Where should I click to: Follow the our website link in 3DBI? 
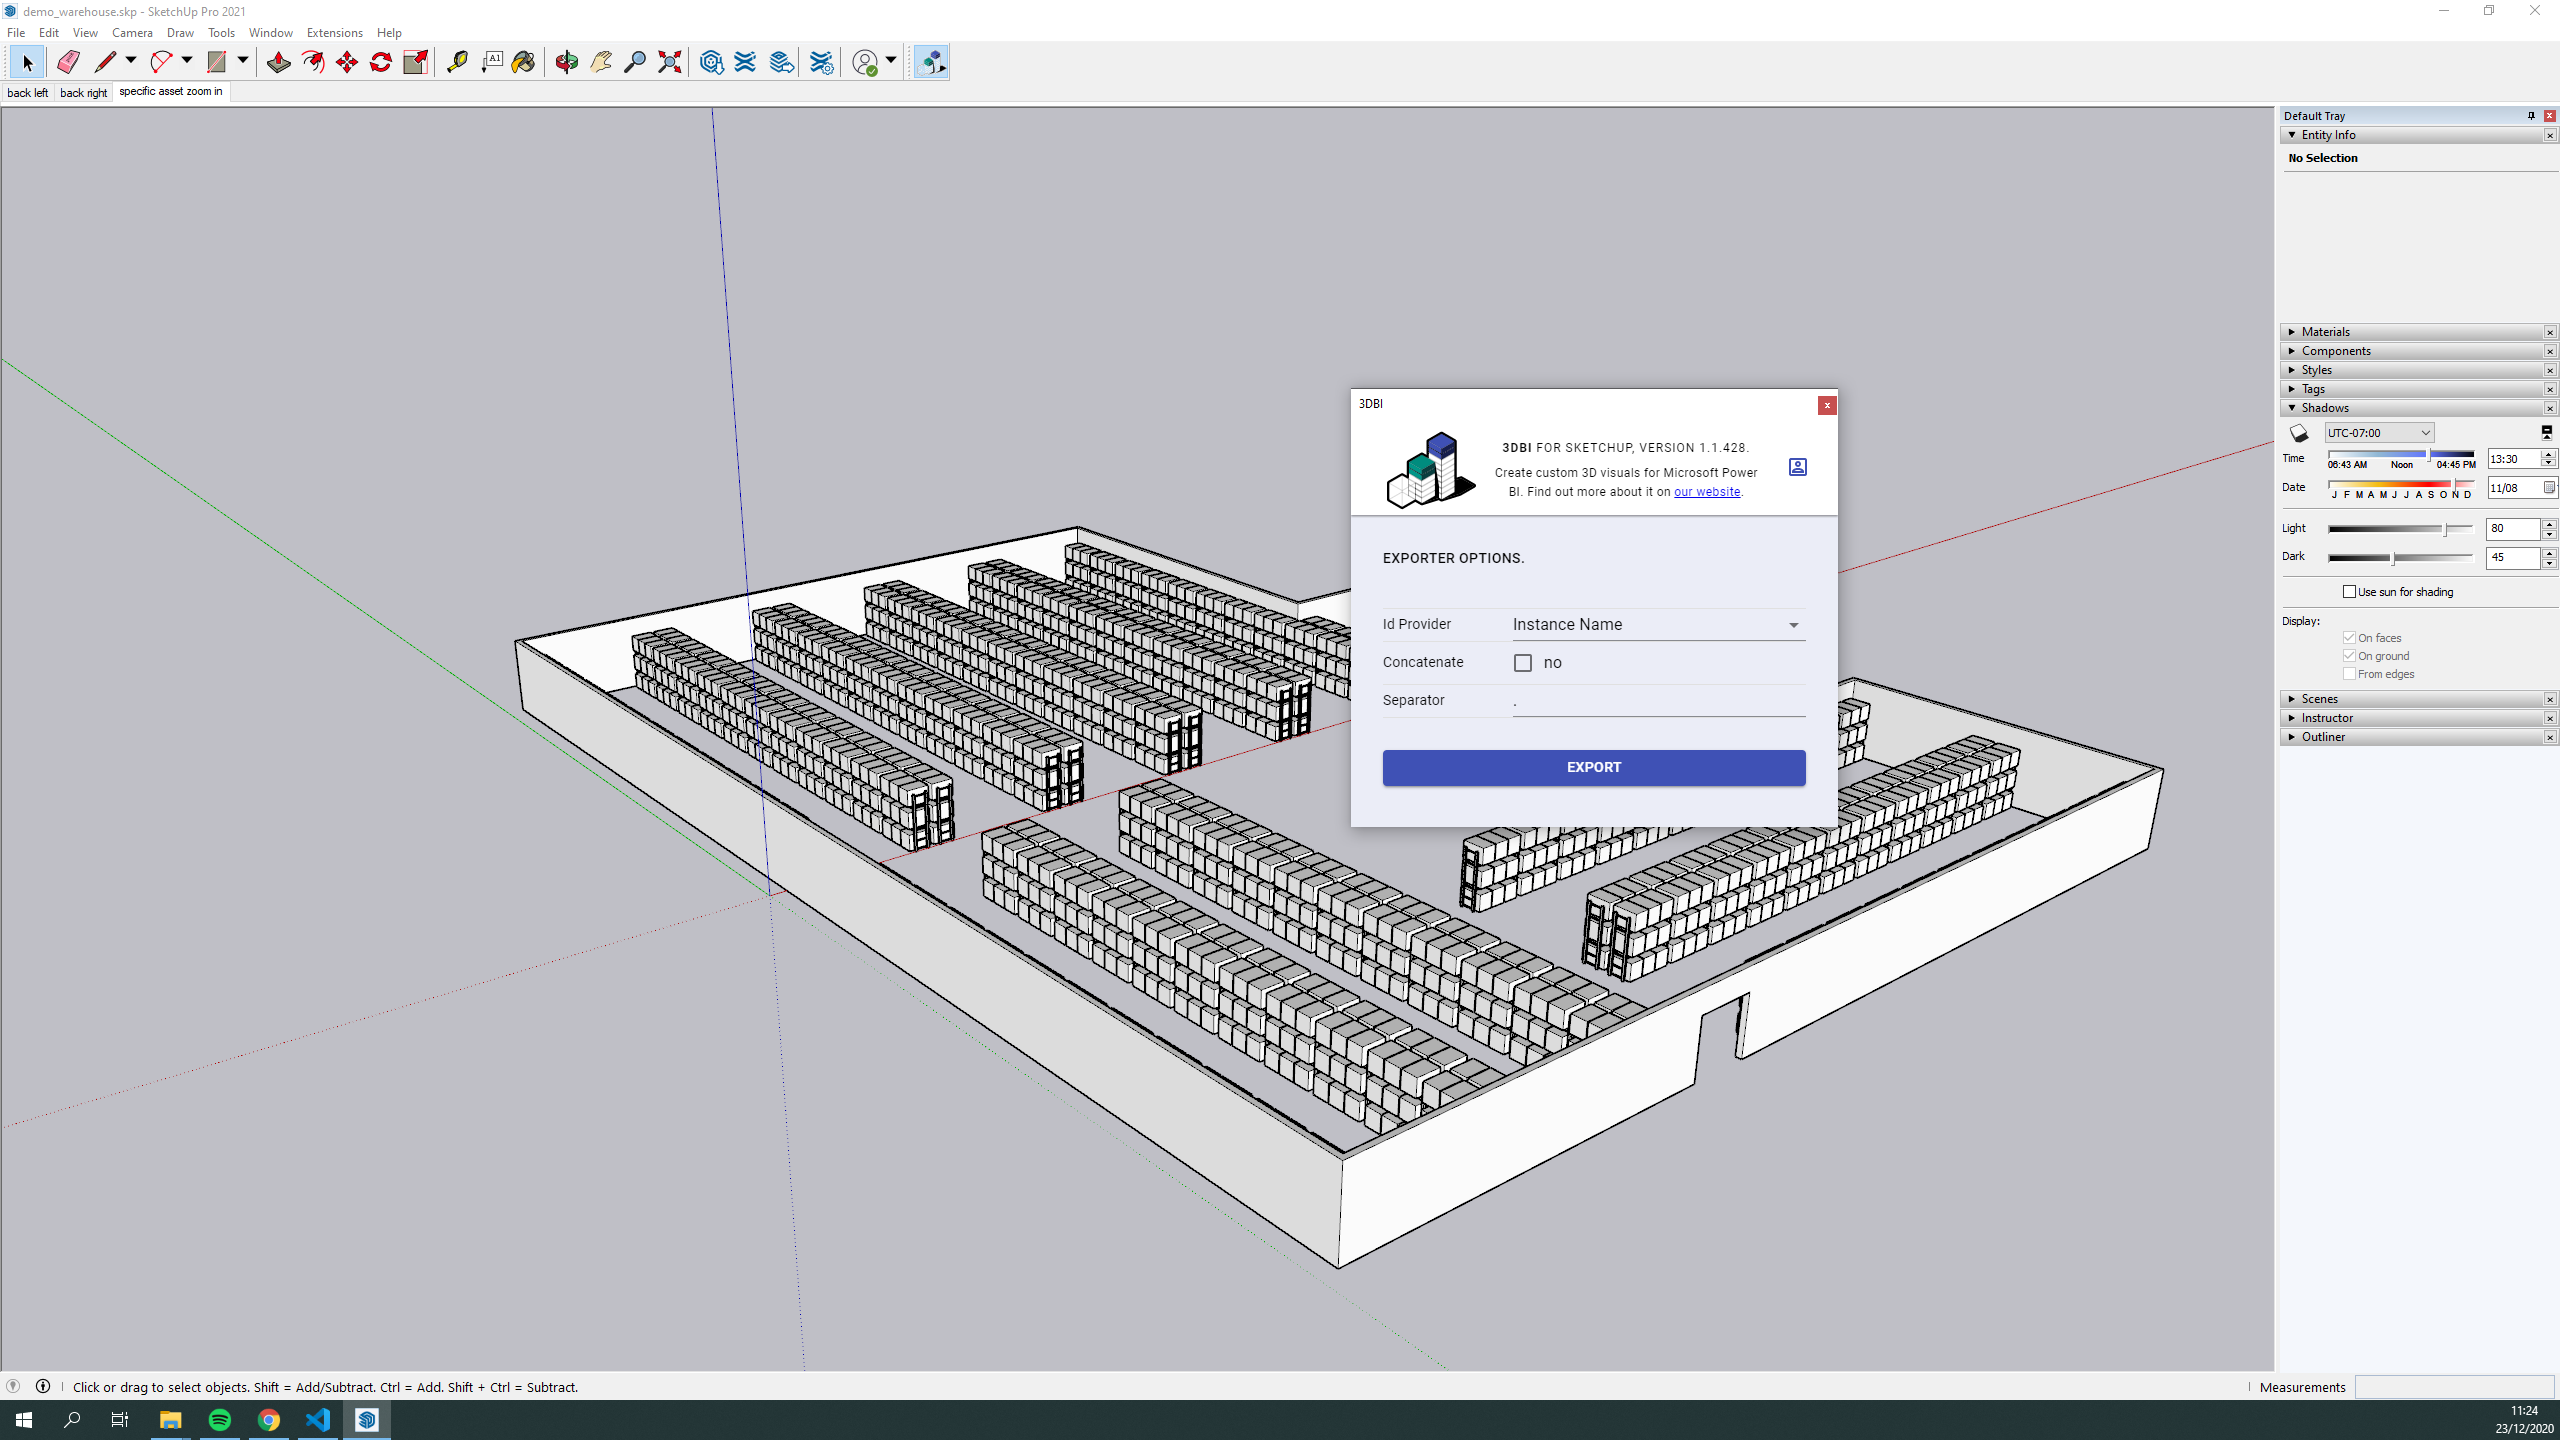(1706, 491)
